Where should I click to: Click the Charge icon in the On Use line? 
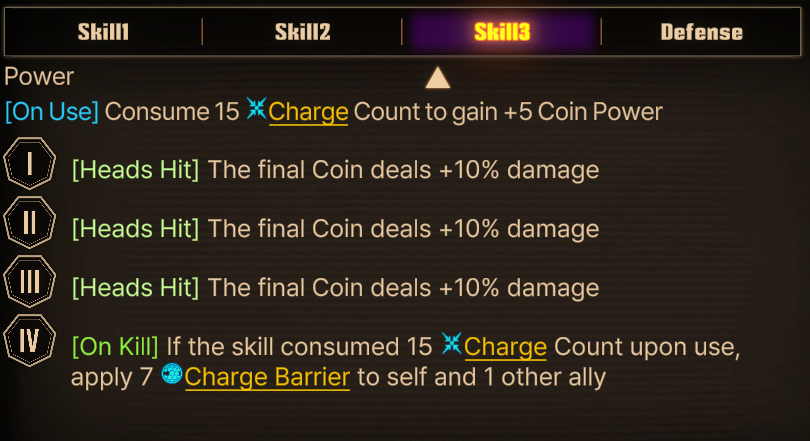tap(256, 111)
